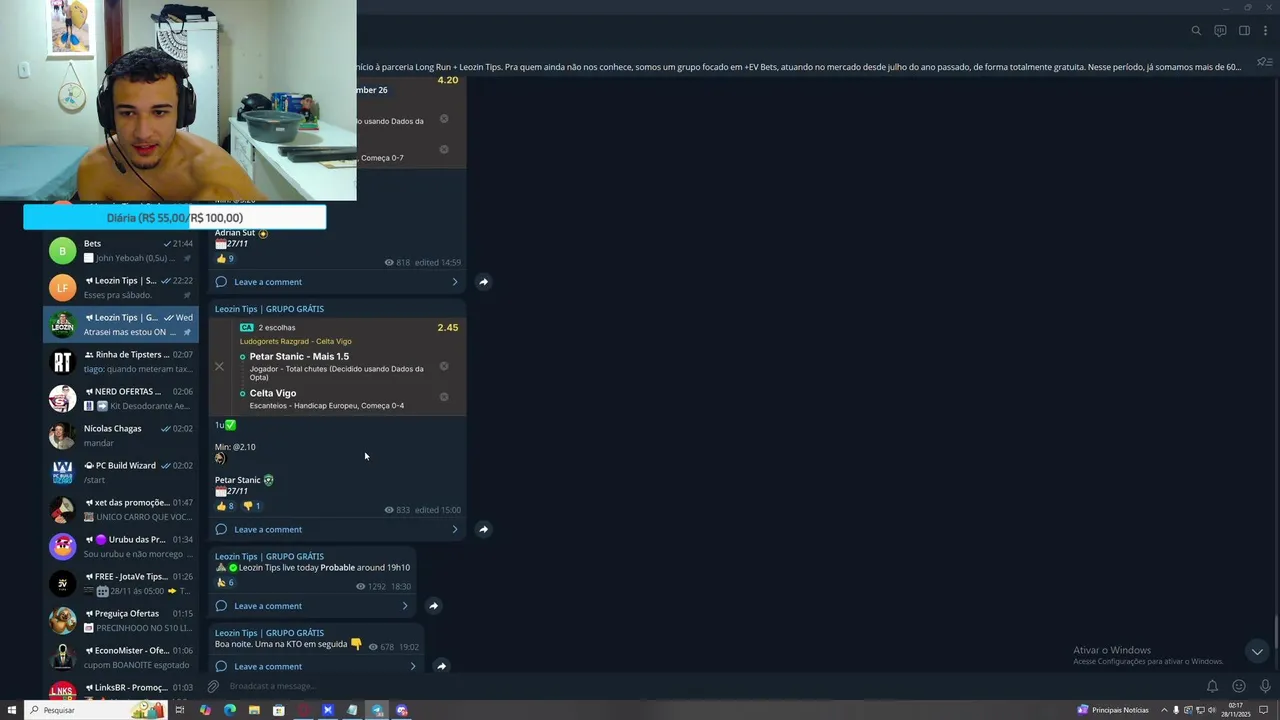Remove the Celta Vigo selection
Viewport: 1280px width, 720px height.
[x=444, y=397]
